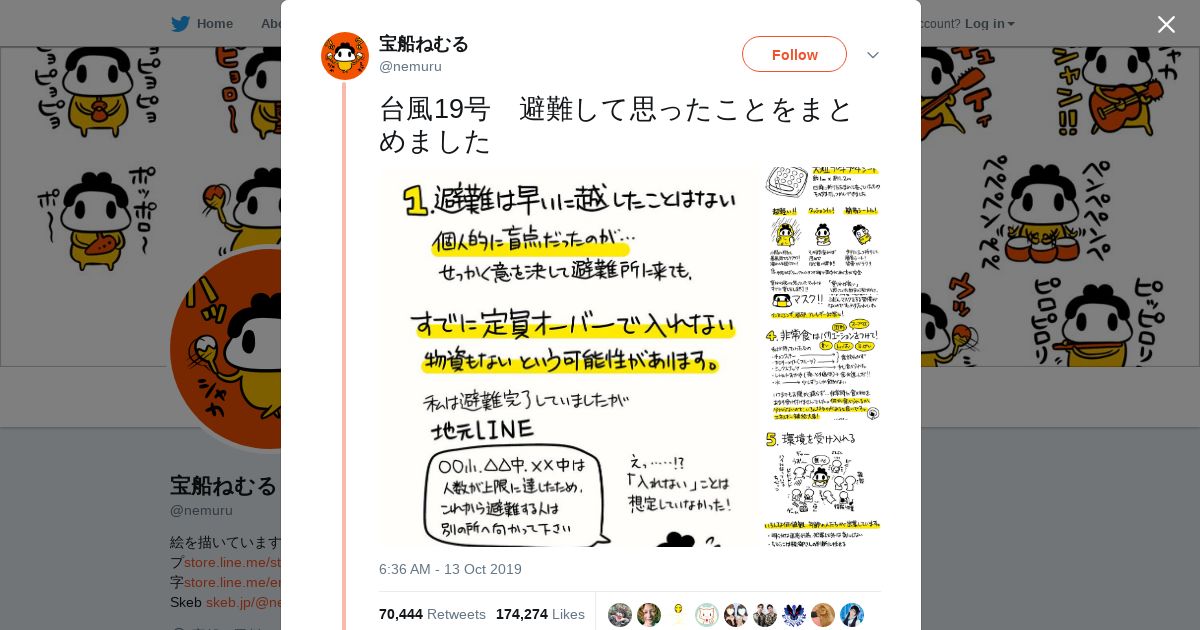
Task: Click the last liker avatar
Action: (x=852, y=615)
